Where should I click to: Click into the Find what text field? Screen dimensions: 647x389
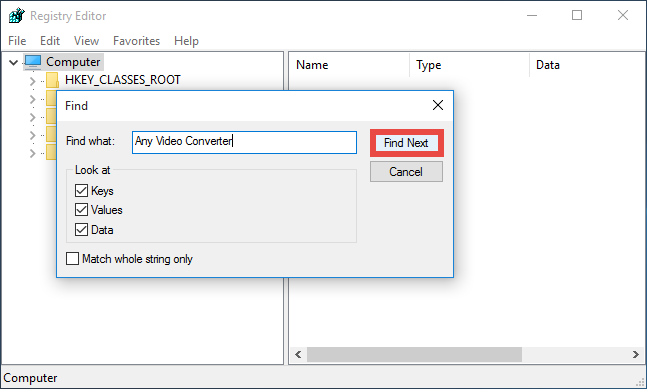[244, 142]
